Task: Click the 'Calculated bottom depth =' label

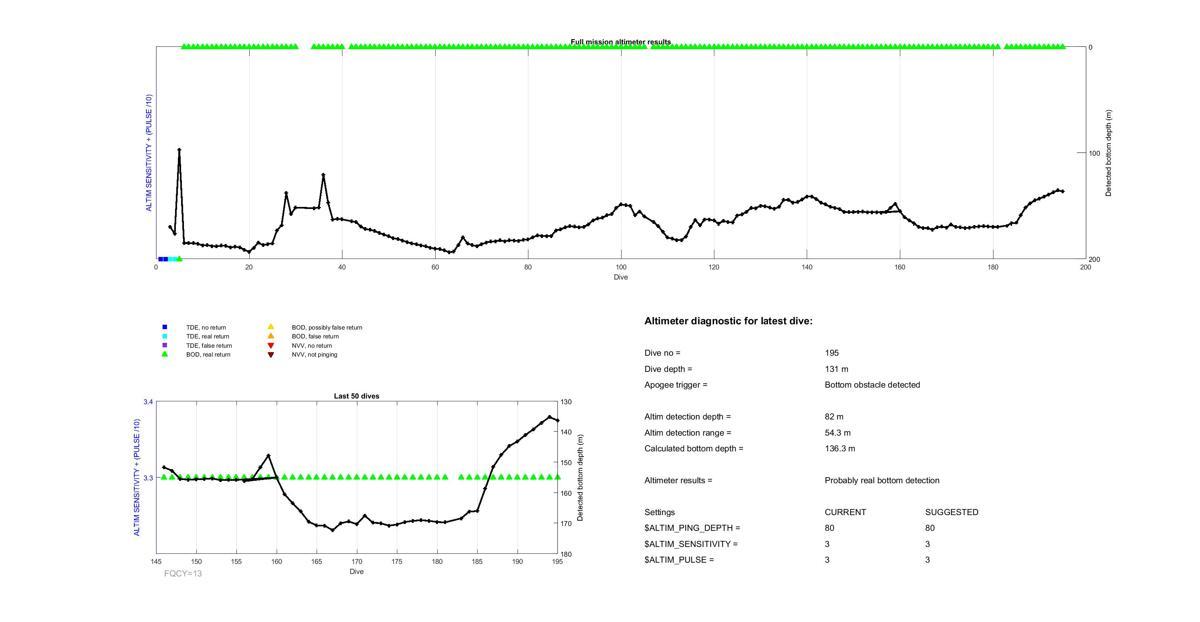Action: click(694, 449)
